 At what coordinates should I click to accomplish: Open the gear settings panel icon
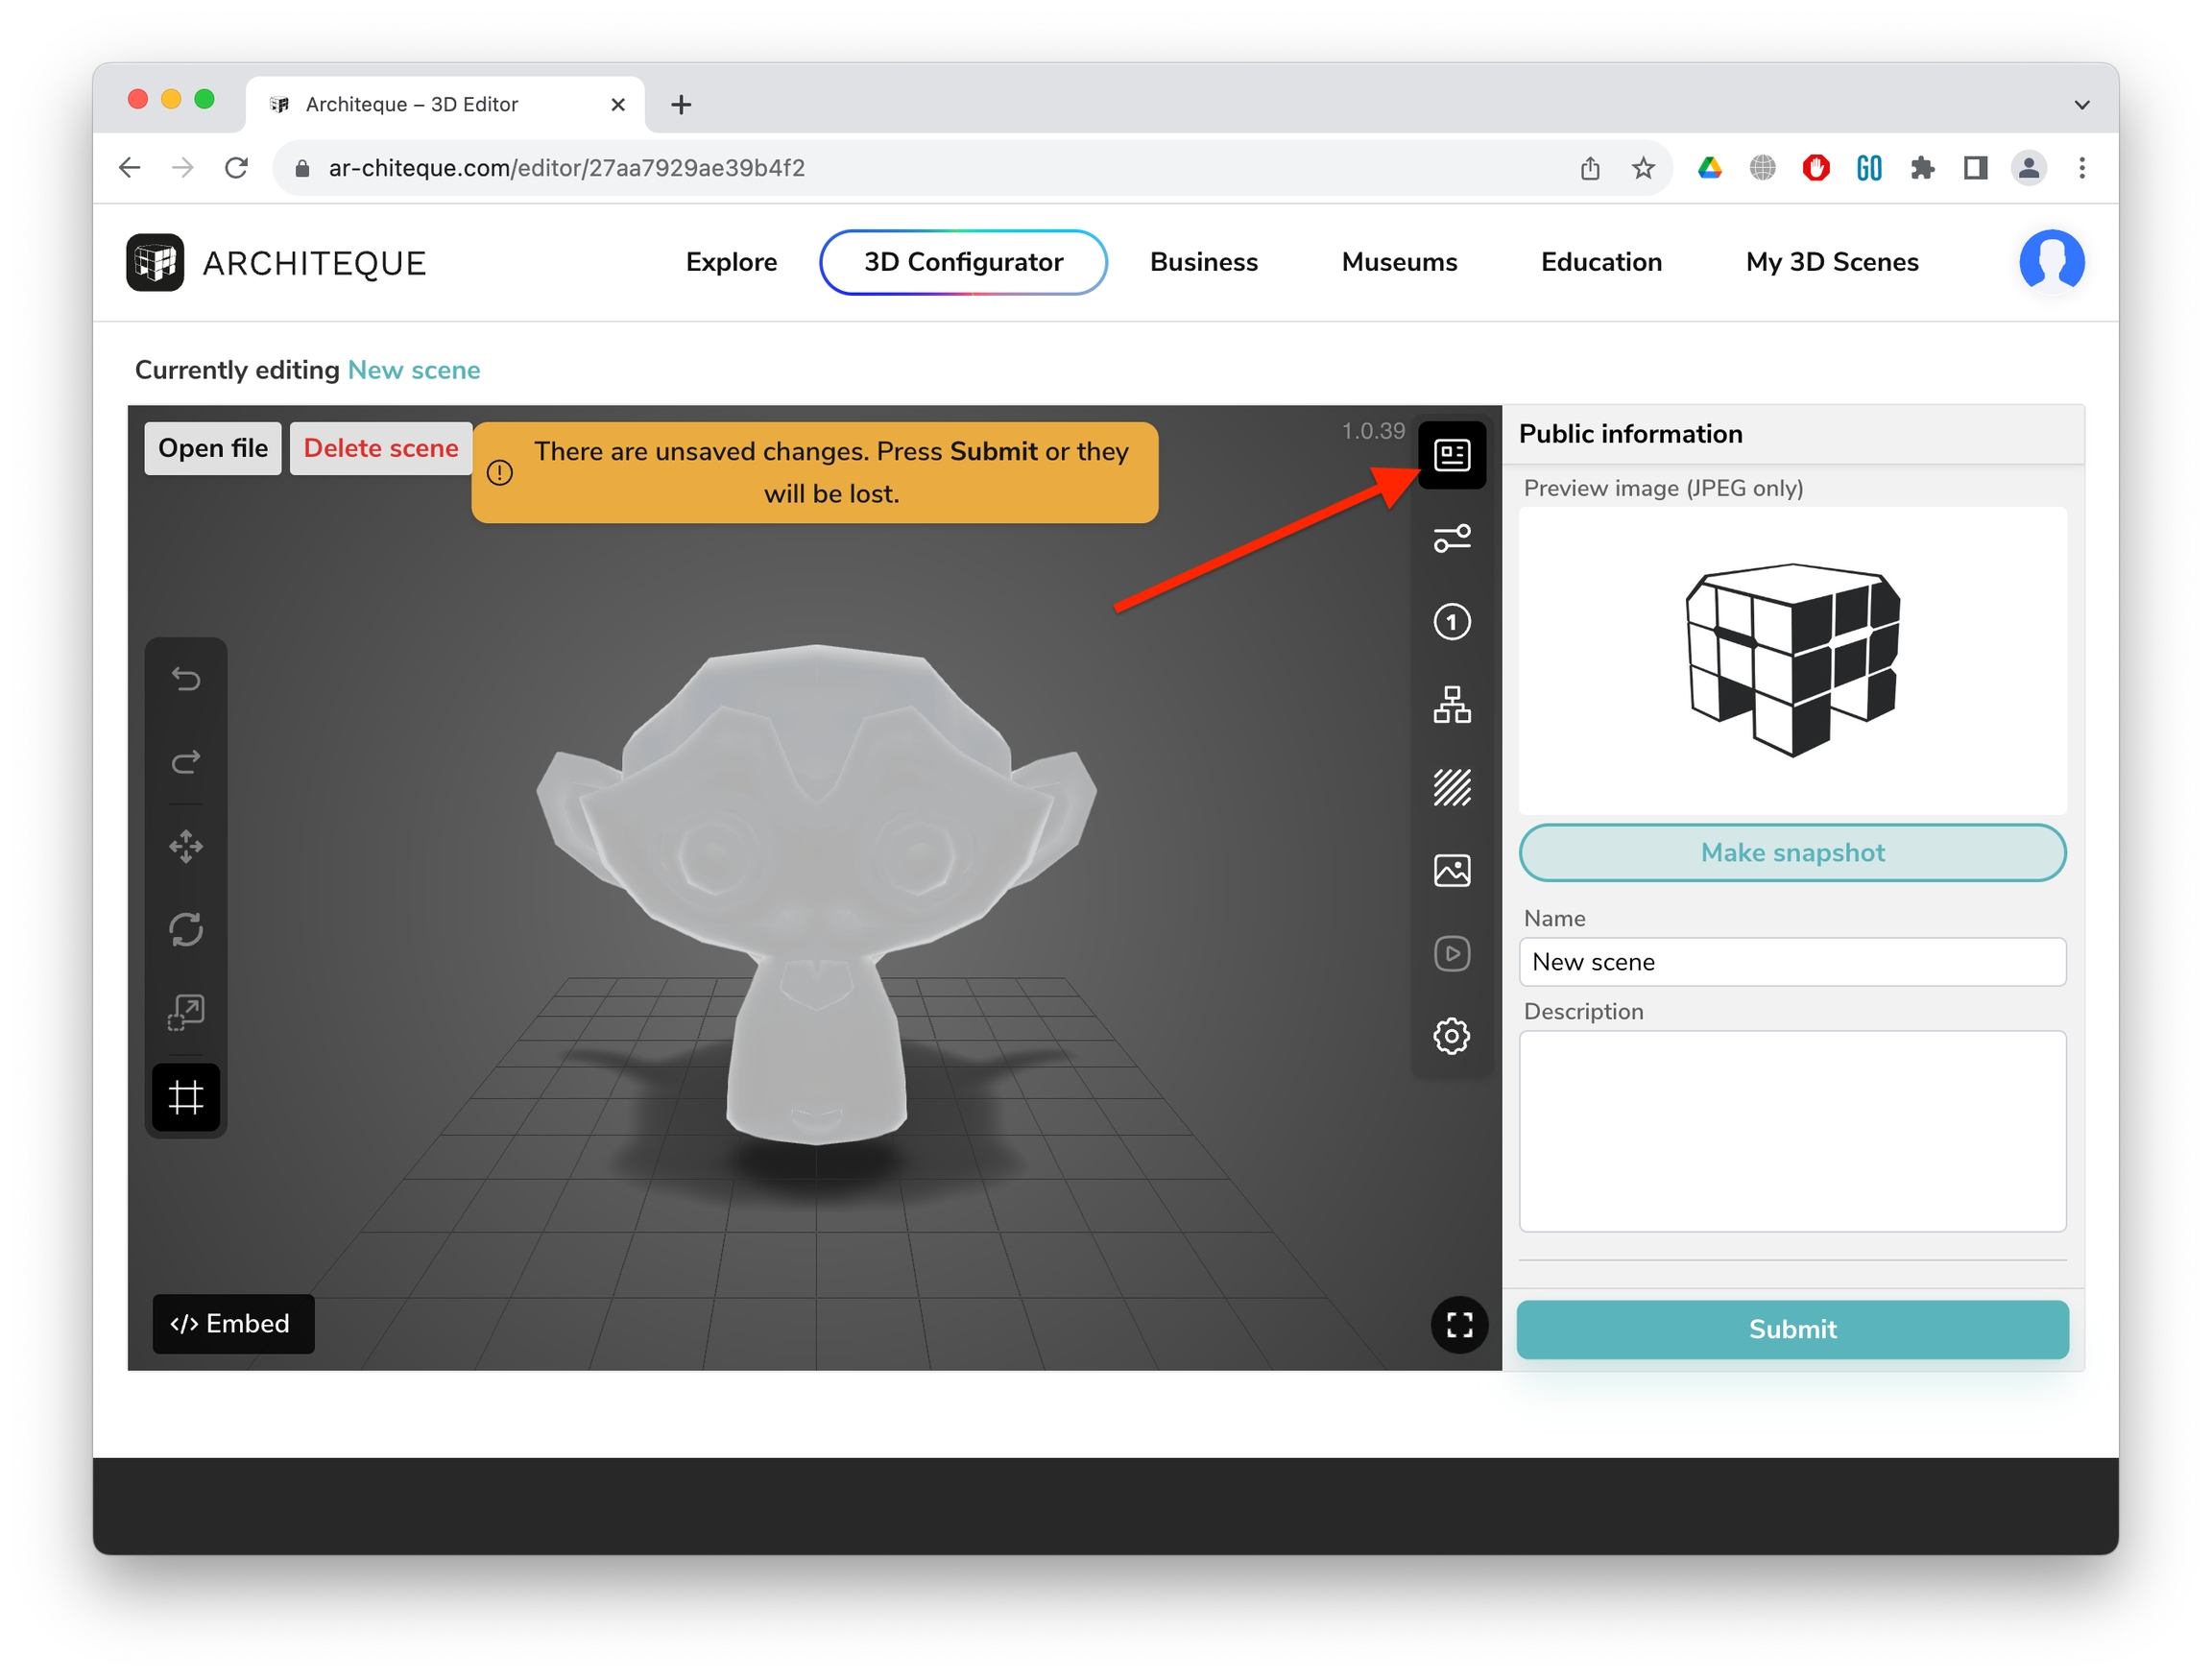coord(1451,1036)
